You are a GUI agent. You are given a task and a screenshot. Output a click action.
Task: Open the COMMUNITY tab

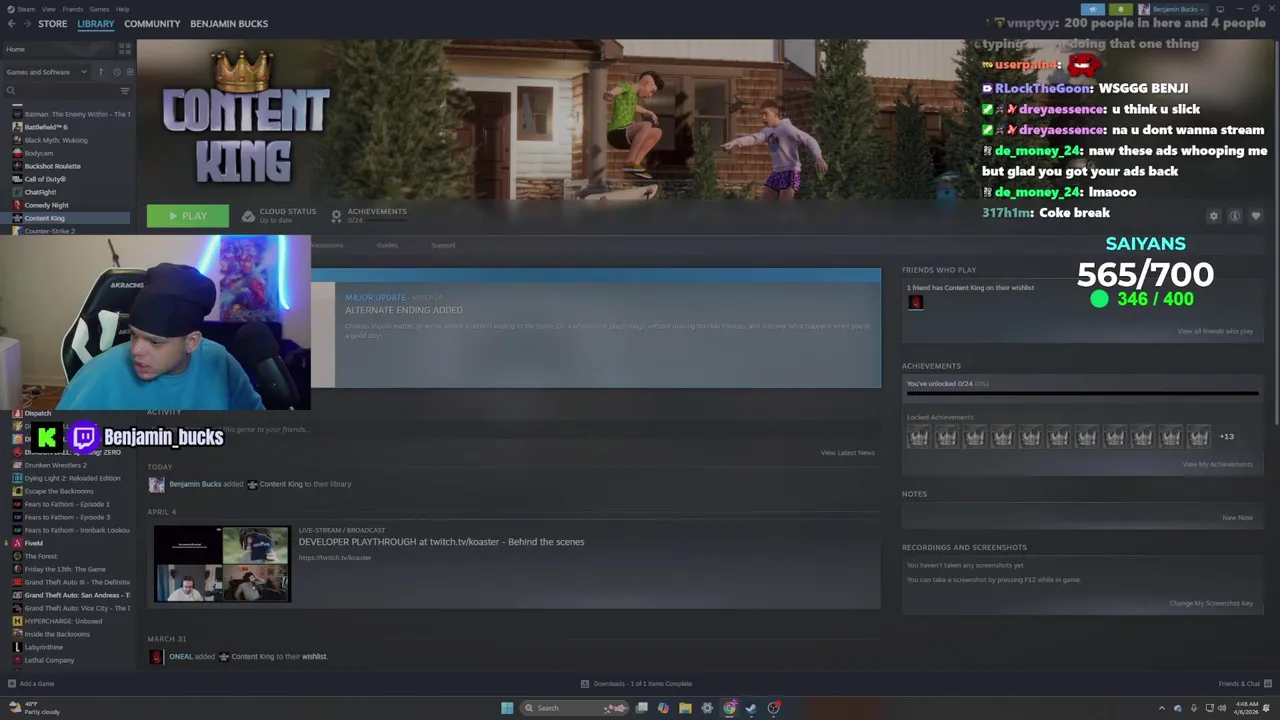click(152, 24)
